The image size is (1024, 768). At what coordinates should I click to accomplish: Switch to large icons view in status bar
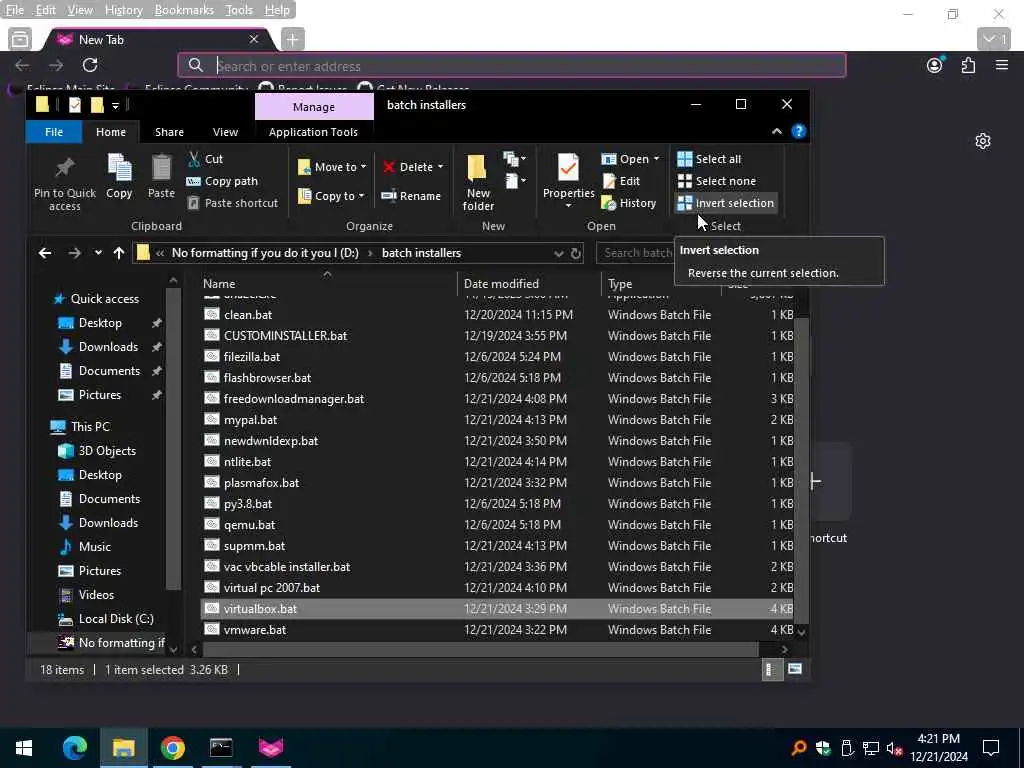pyautogui.click(x=795, y=669)
